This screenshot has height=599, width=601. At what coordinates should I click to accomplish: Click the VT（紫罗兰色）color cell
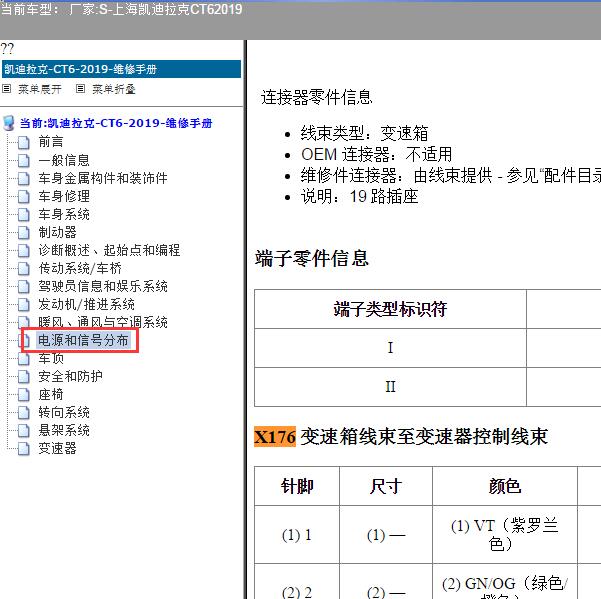(x=505, y=535)
